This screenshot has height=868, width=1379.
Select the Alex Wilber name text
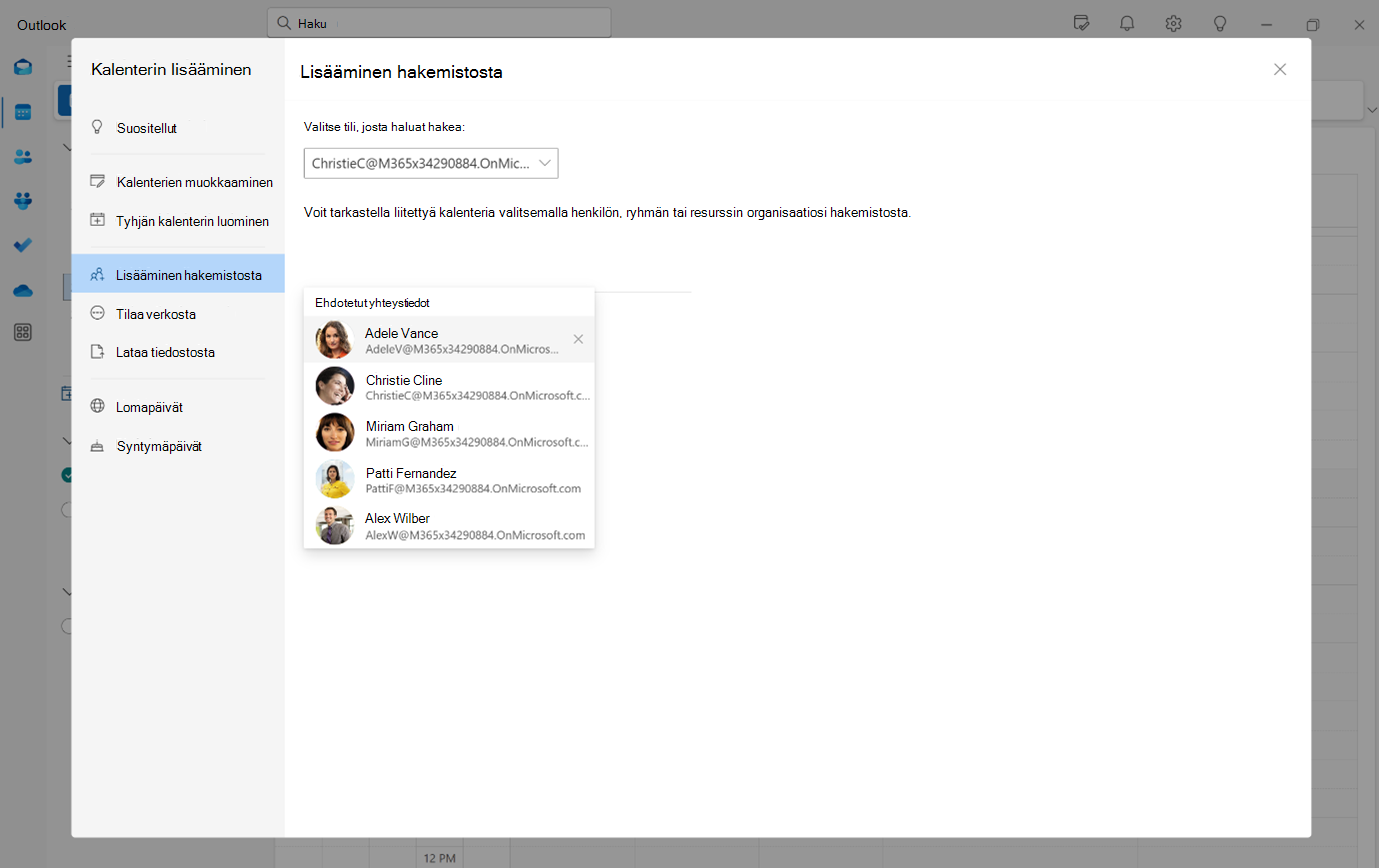click(397, 518)
